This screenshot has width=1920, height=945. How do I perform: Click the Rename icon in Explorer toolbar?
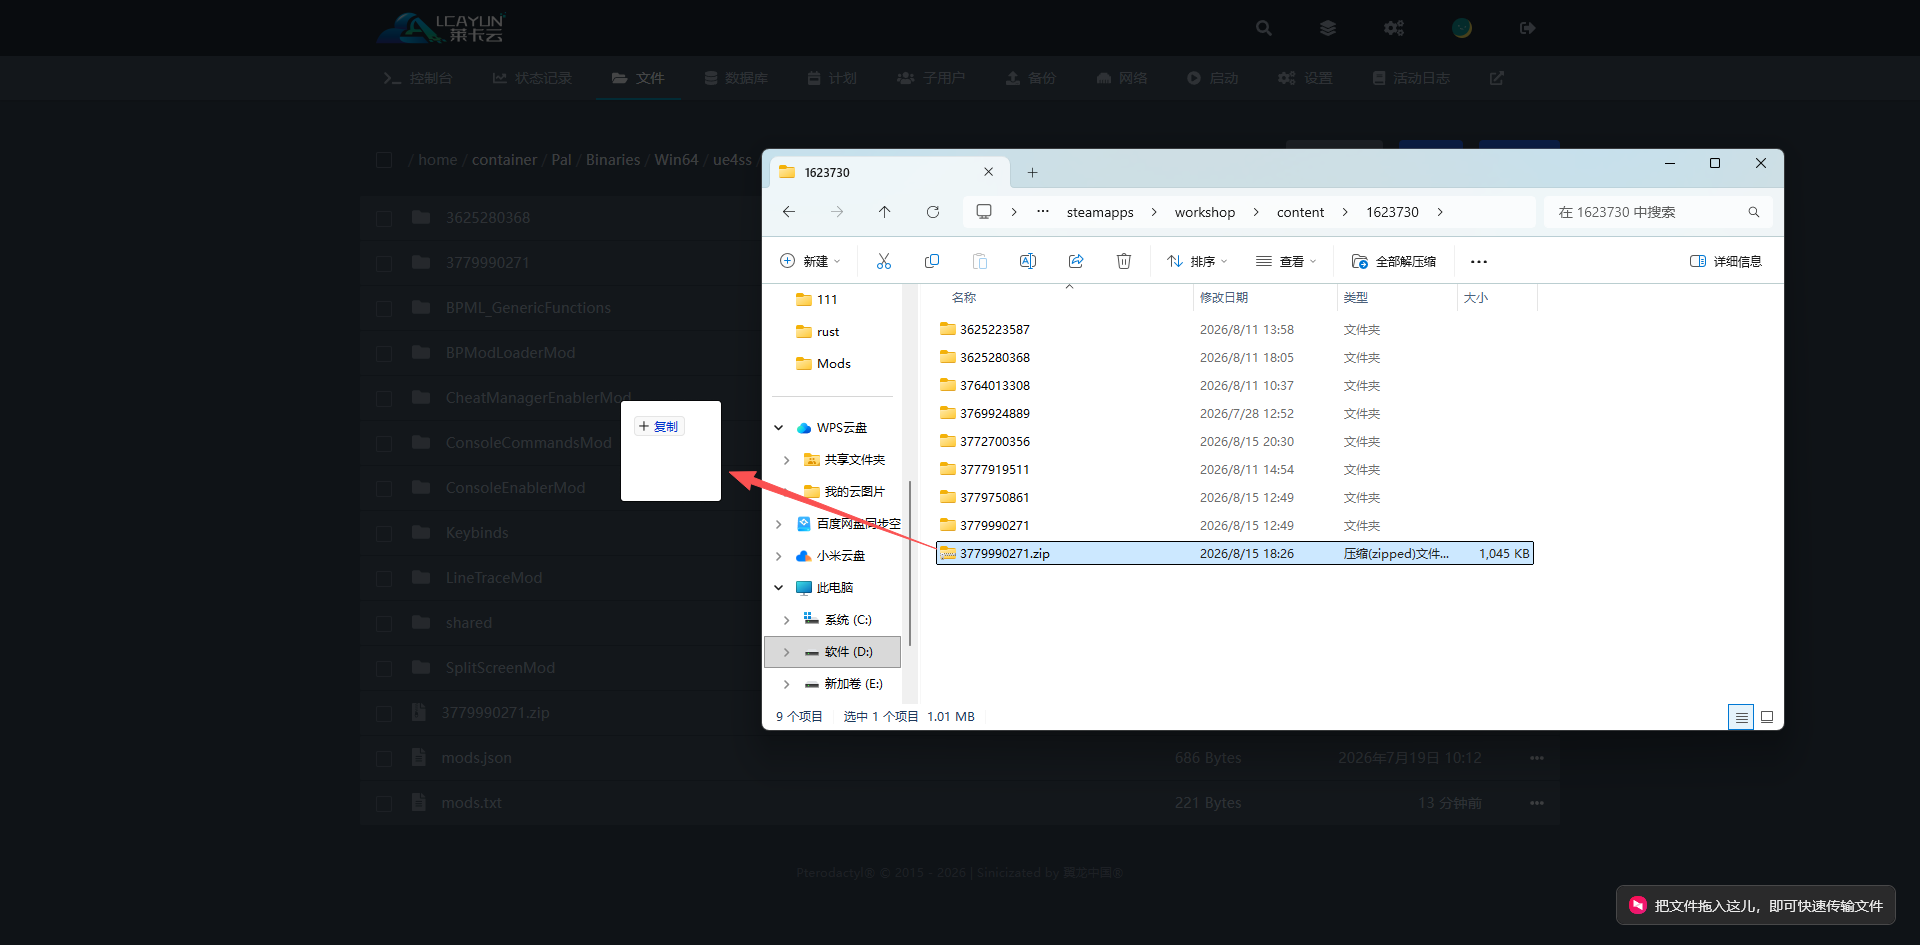(x=1028, y=261)
